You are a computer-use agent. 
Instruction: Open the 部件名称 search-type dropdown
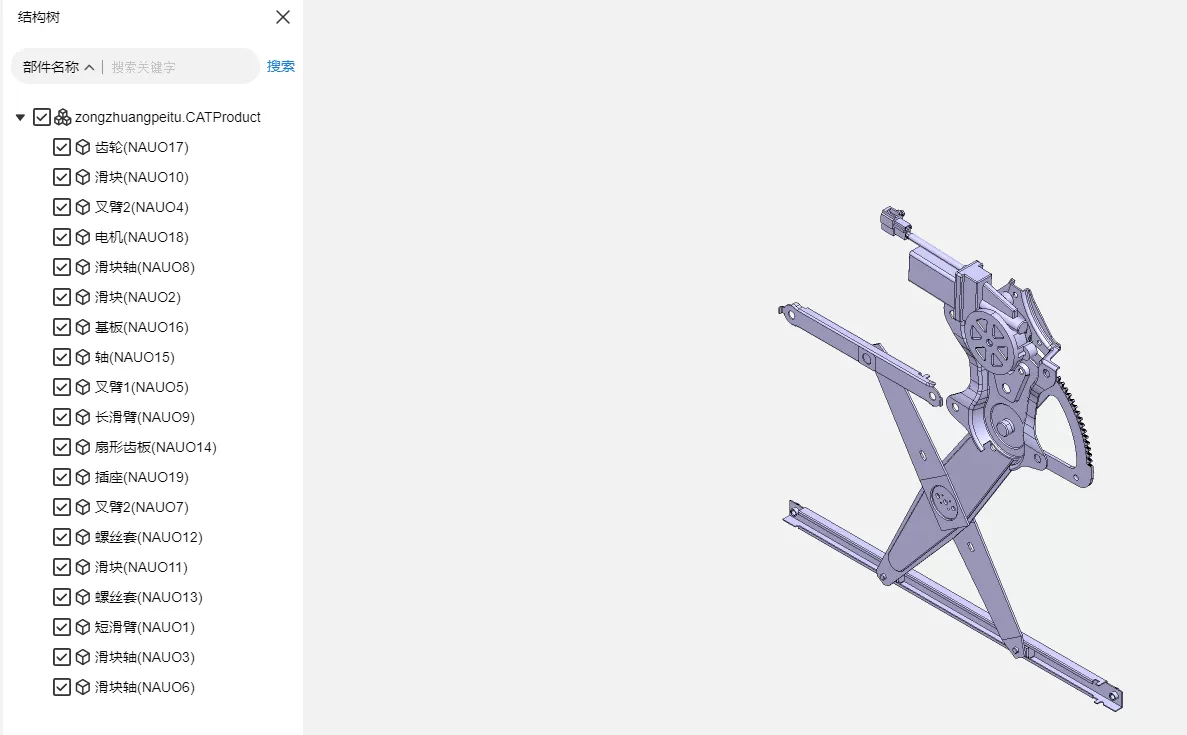click(58, 67)
